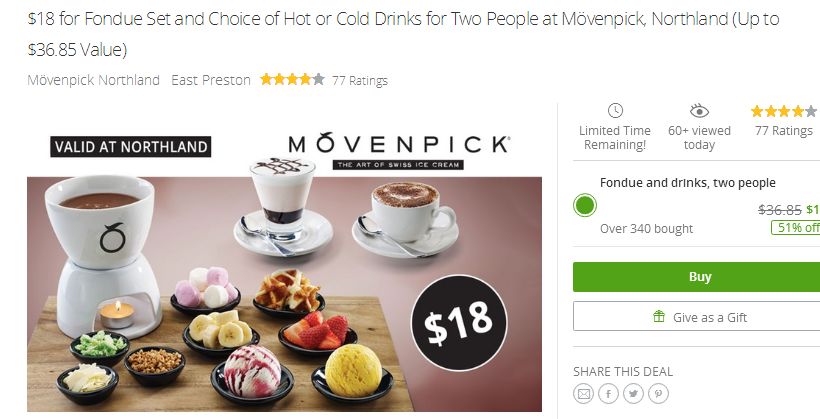Choose Give as a Gift button

(697, 316)
